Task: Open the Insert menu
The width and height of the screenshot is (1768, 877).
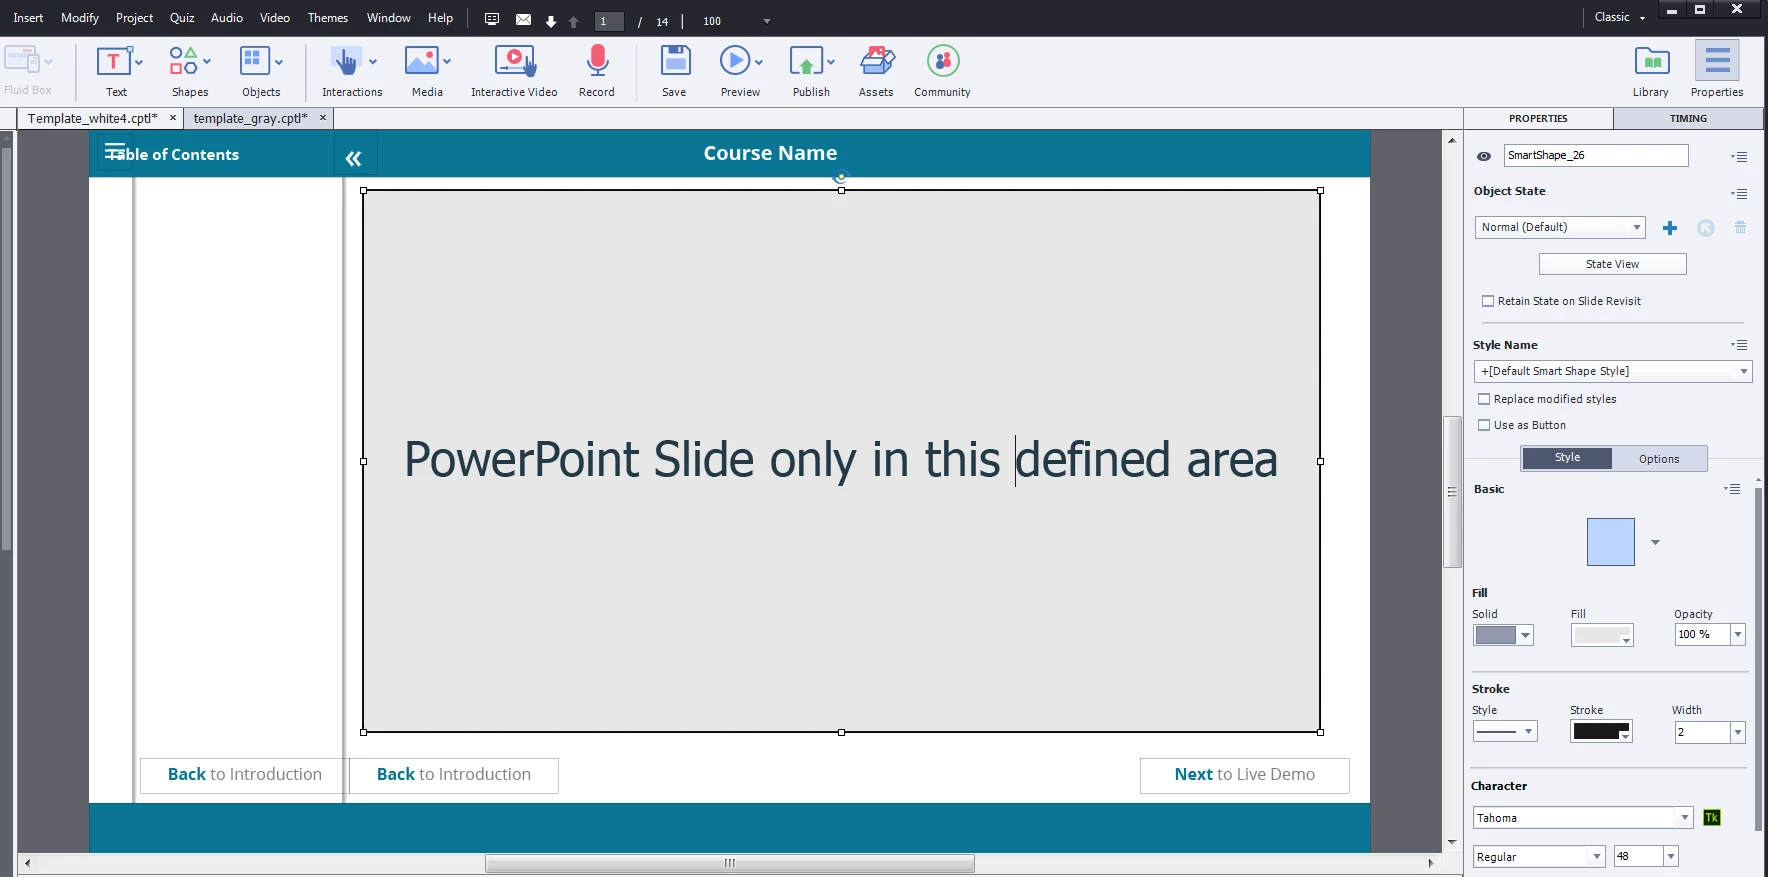Action: [28, 18]
